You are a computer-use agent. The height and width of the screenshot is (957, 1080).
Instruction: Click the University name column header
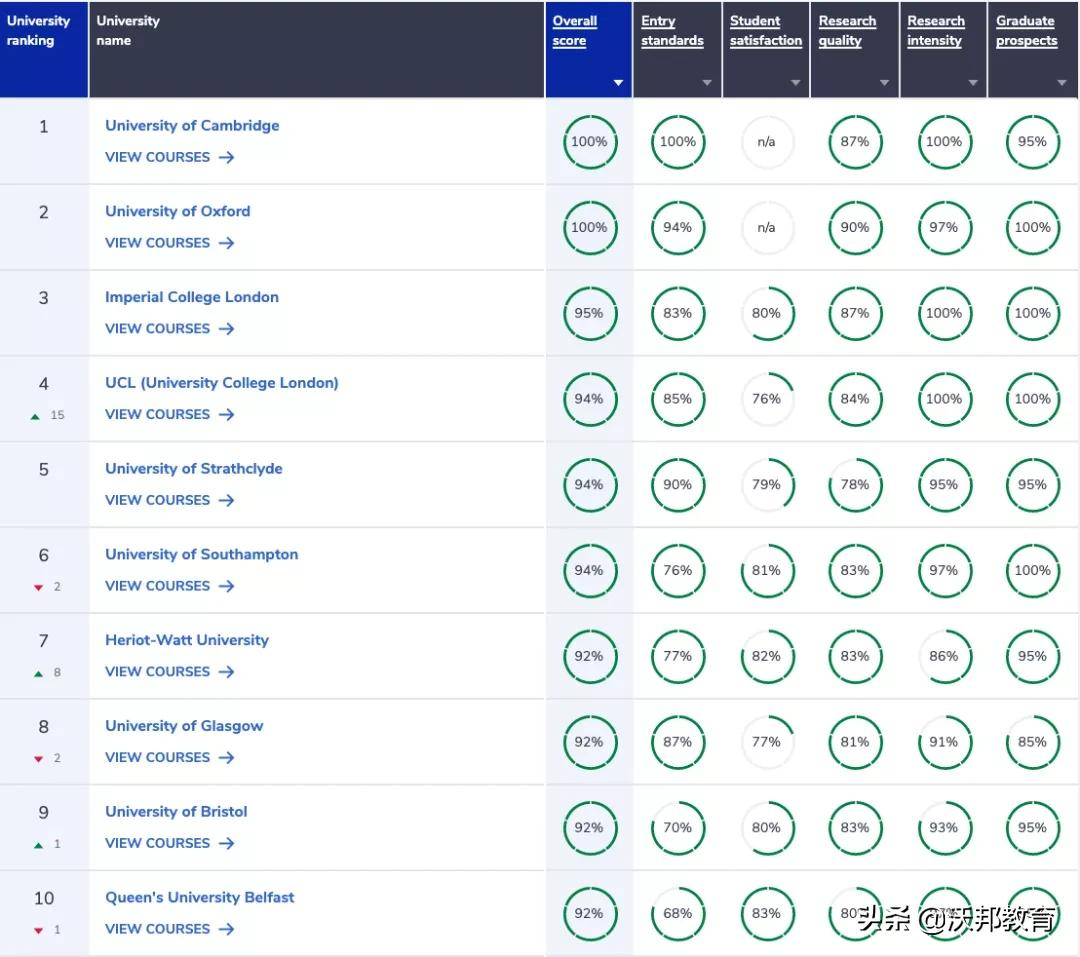[317, 49]
